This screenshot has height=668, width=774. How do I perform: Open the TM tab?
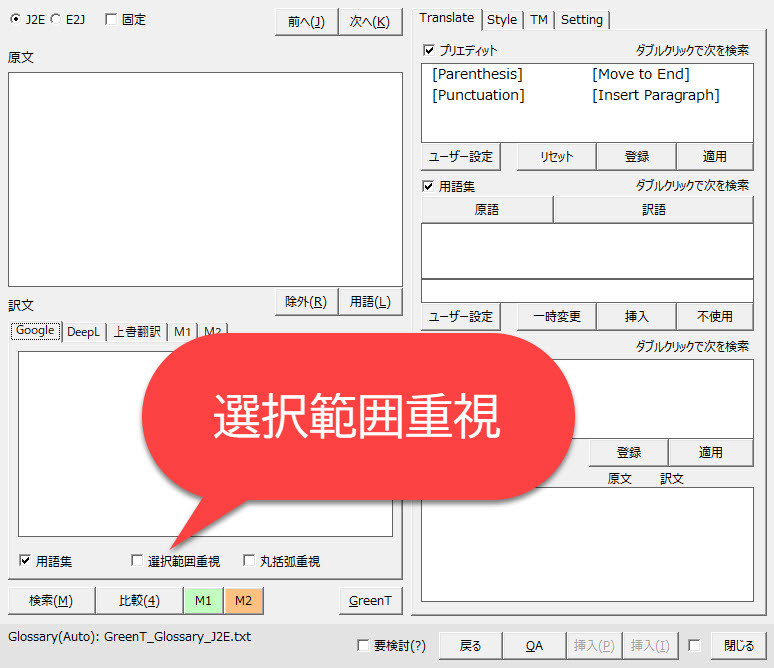pos(539,19)
